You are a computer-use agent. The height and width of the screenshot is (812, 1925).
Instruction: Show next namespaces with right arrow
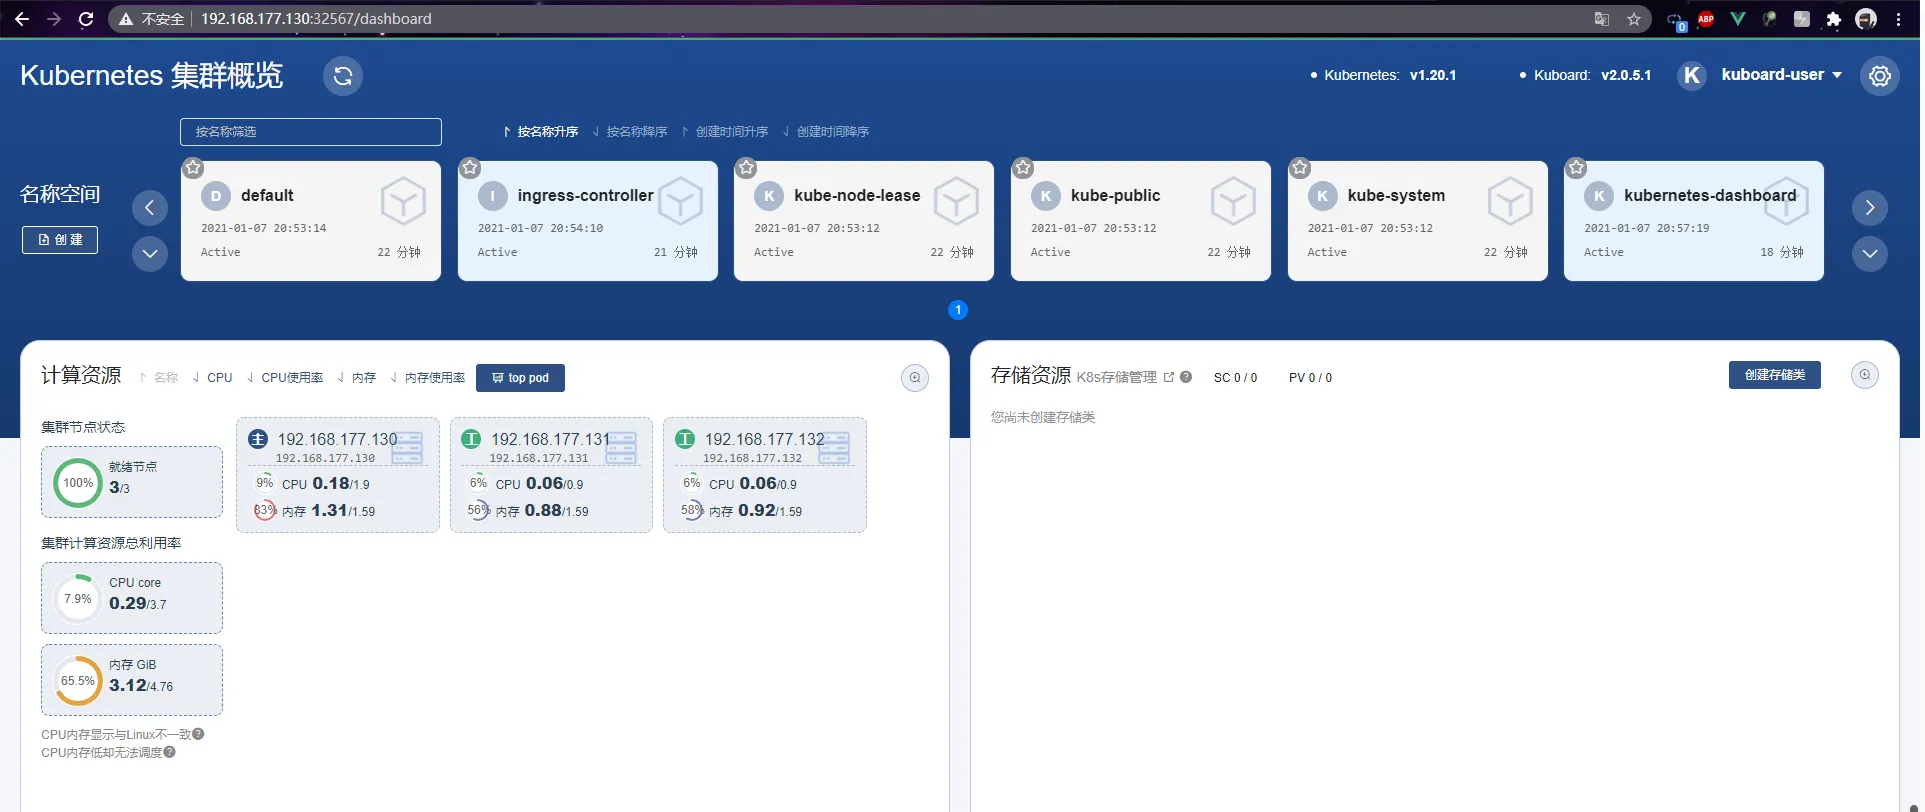(1869, 208)
